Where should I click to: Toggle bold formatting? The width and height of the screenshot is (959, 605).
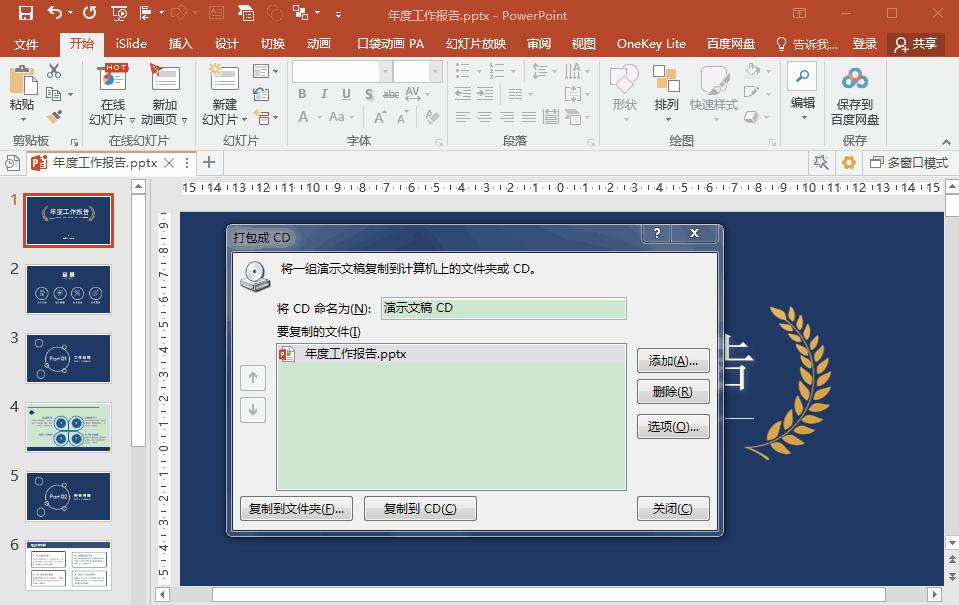[x=302, y=93]
